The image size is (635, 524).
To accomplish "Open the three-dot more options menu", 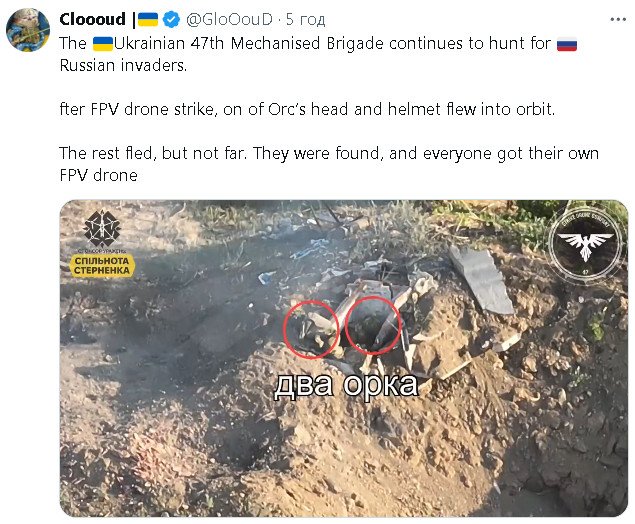I will (618, 19).
